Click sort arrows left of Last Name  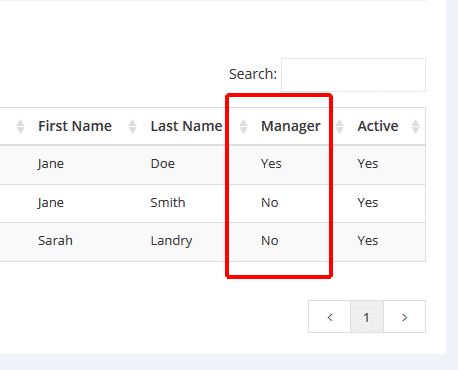tap(132, 126)
